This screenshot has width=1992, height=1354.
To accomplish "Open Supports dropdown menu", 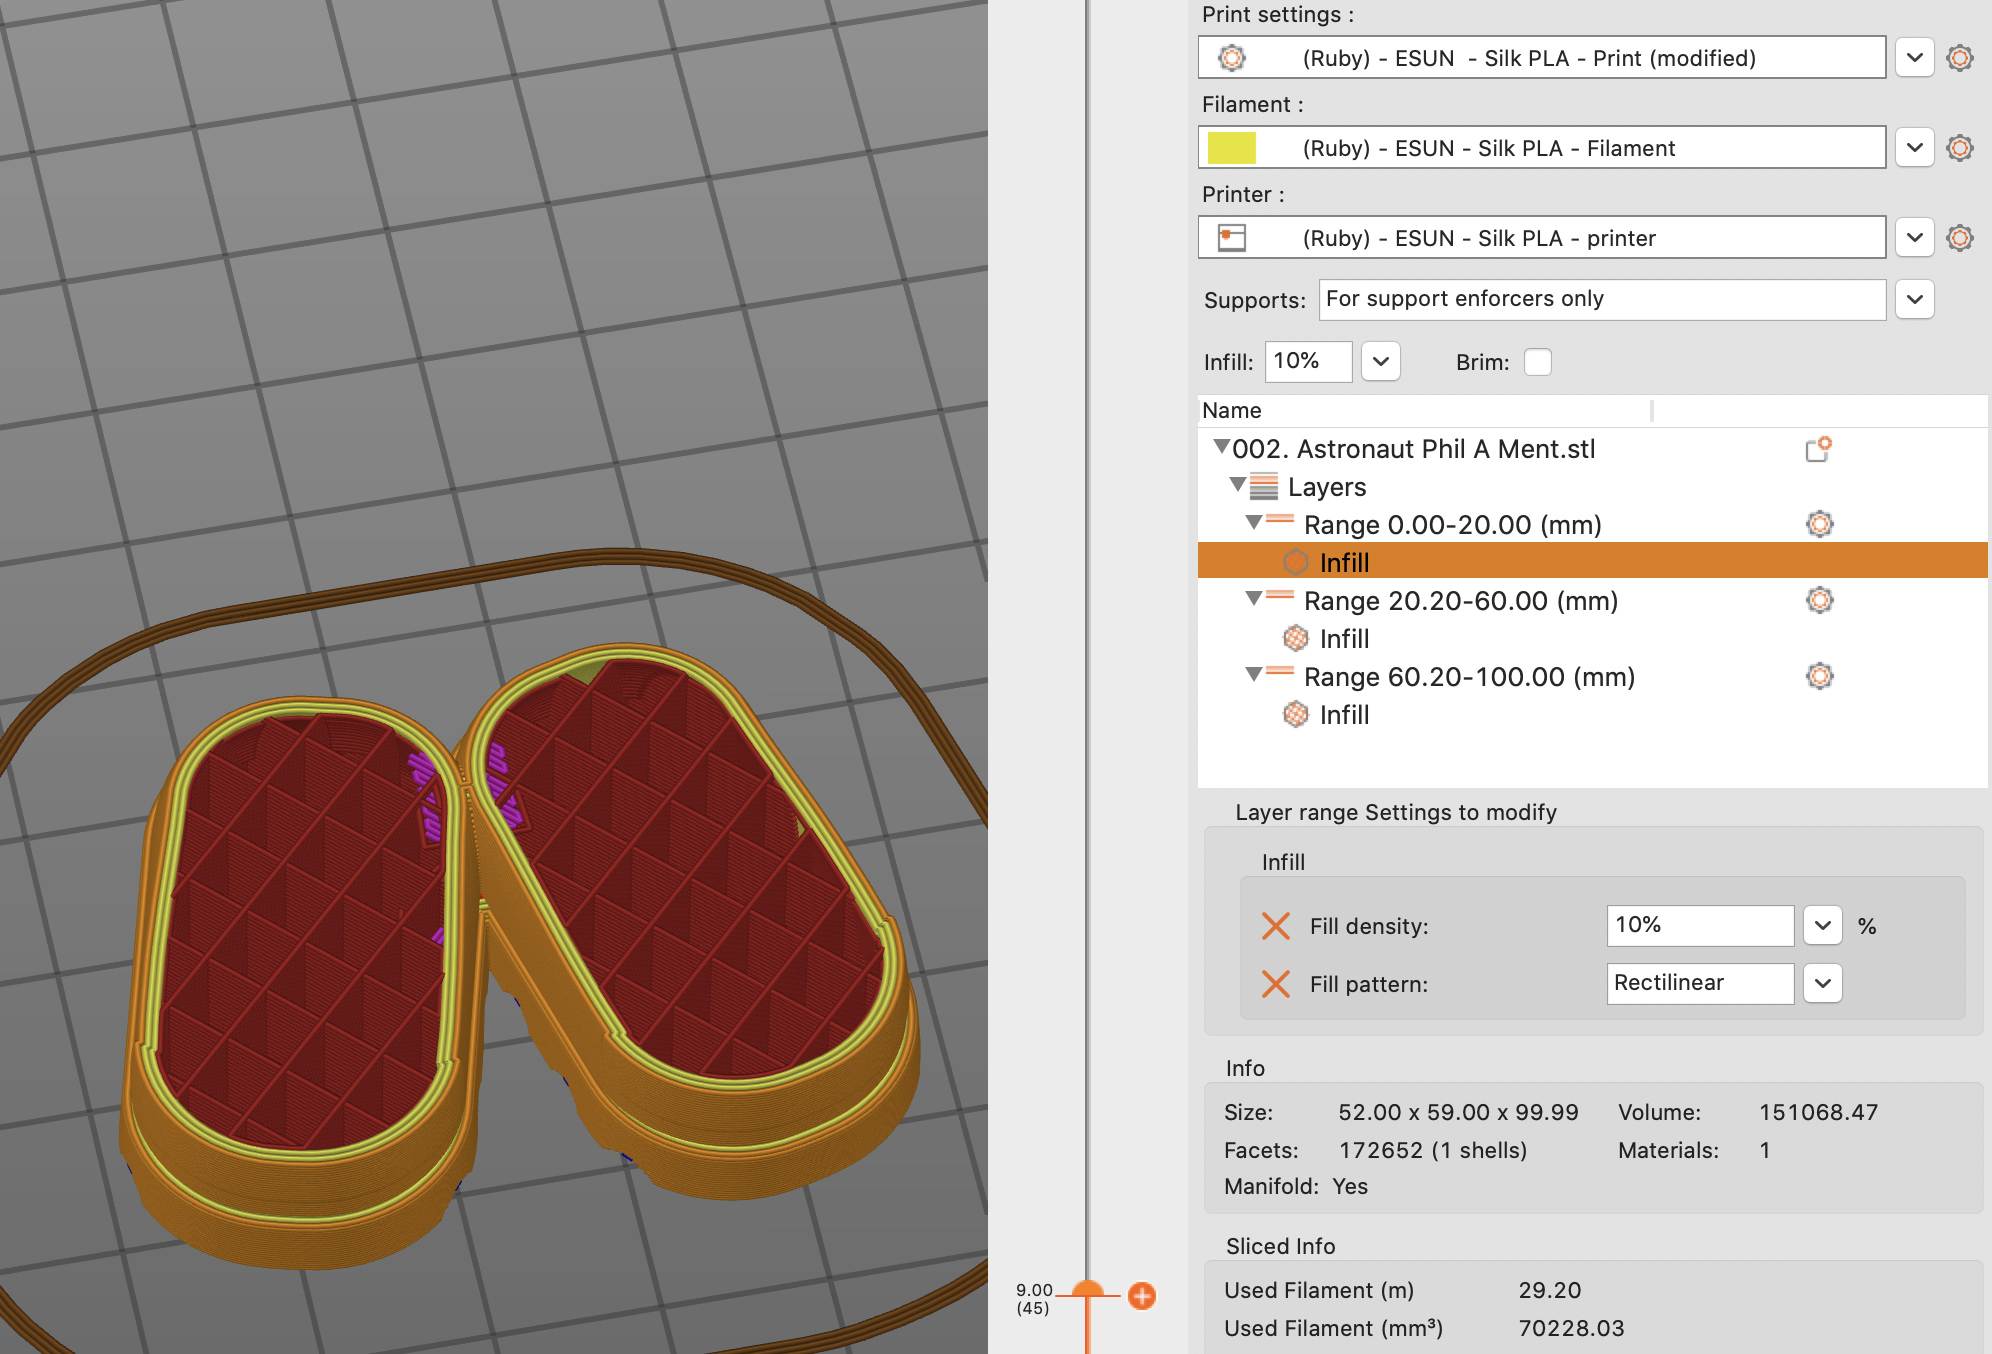I will coord(1914,299).
